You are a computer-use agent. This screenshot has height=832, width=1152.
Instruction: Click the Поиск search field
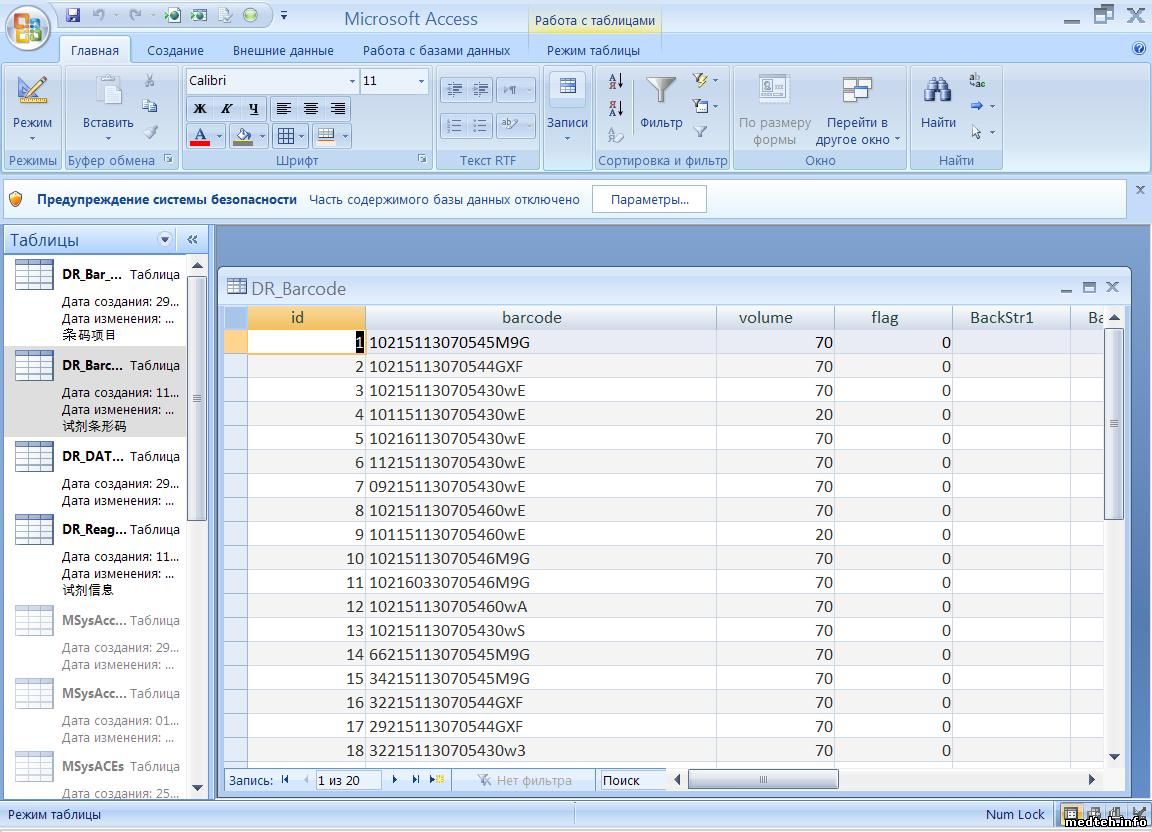(x=632, y=780)
